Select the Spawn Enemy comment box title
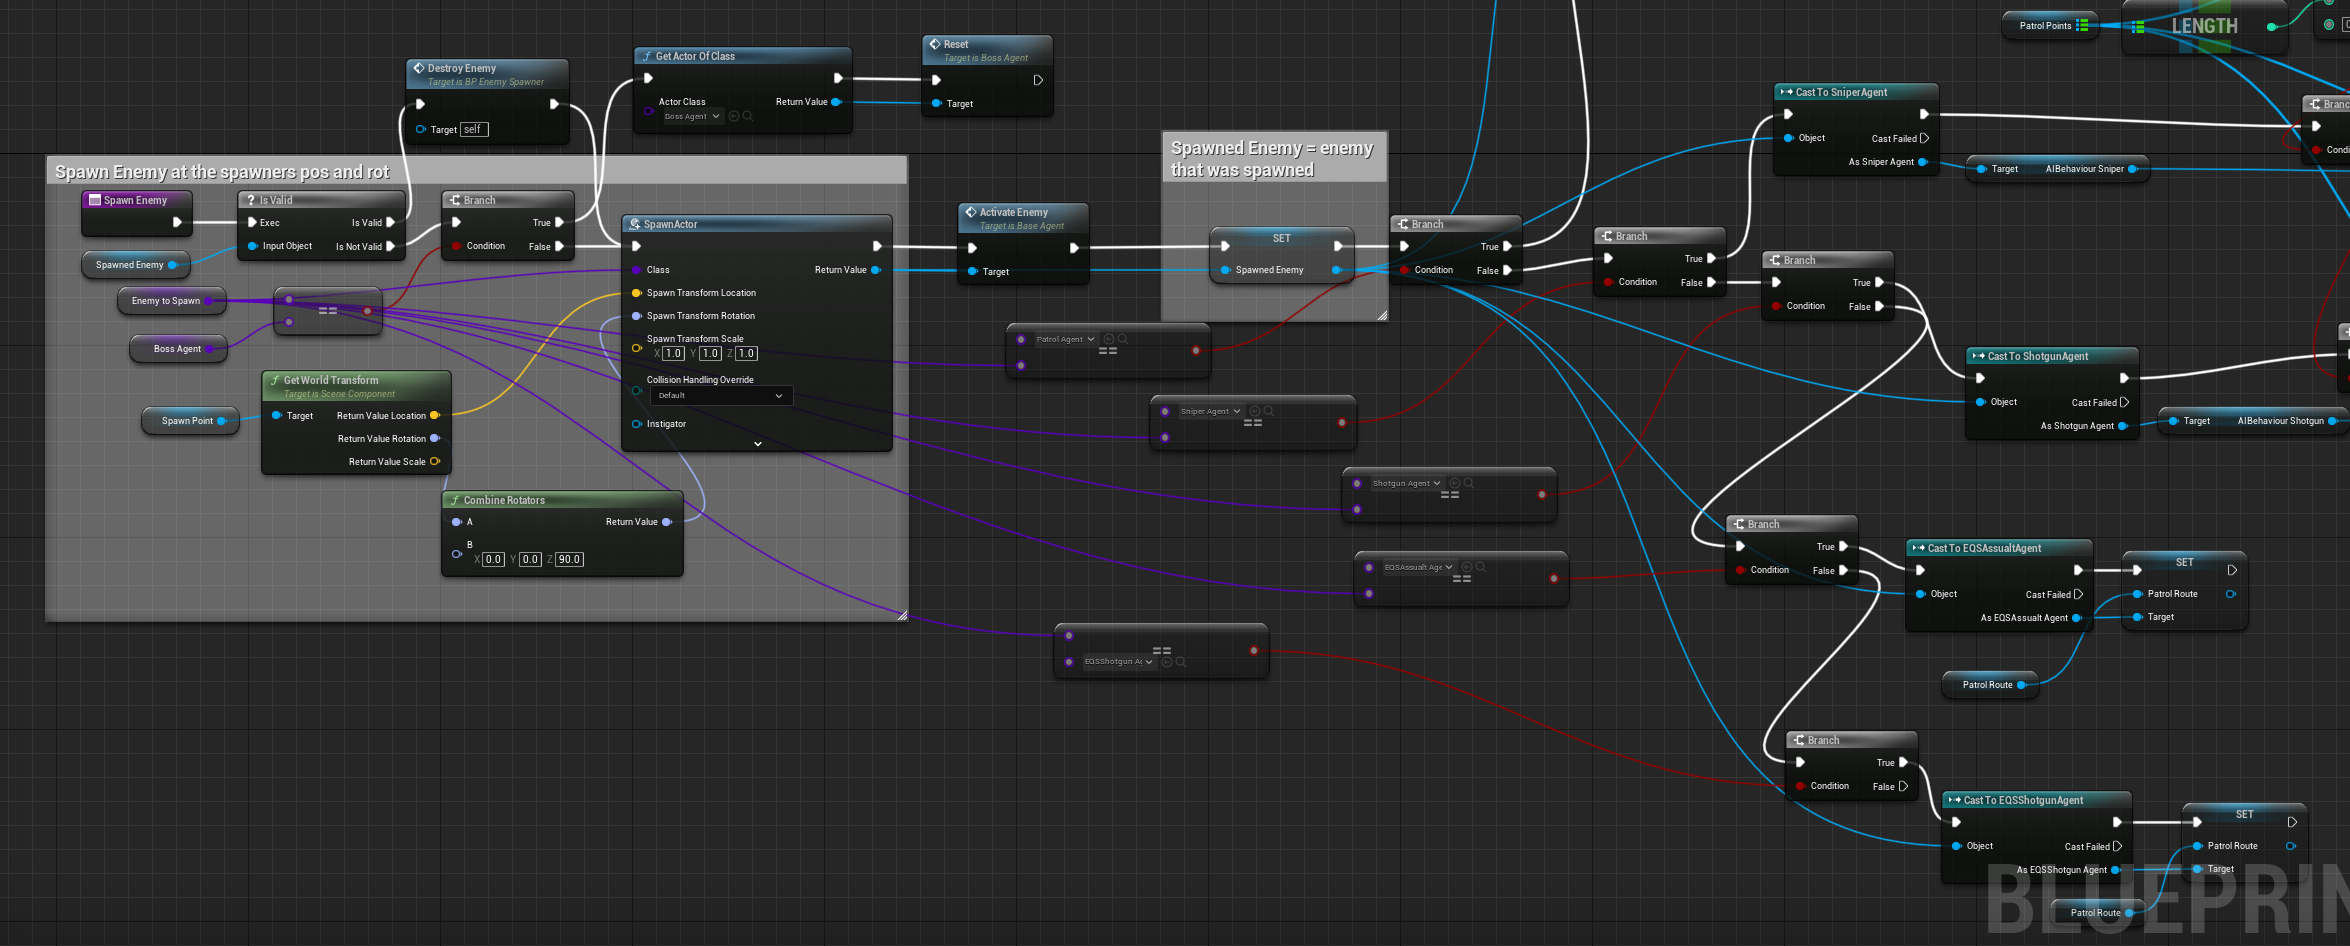This screenshot has width=2350, height=946. point(222,172)
